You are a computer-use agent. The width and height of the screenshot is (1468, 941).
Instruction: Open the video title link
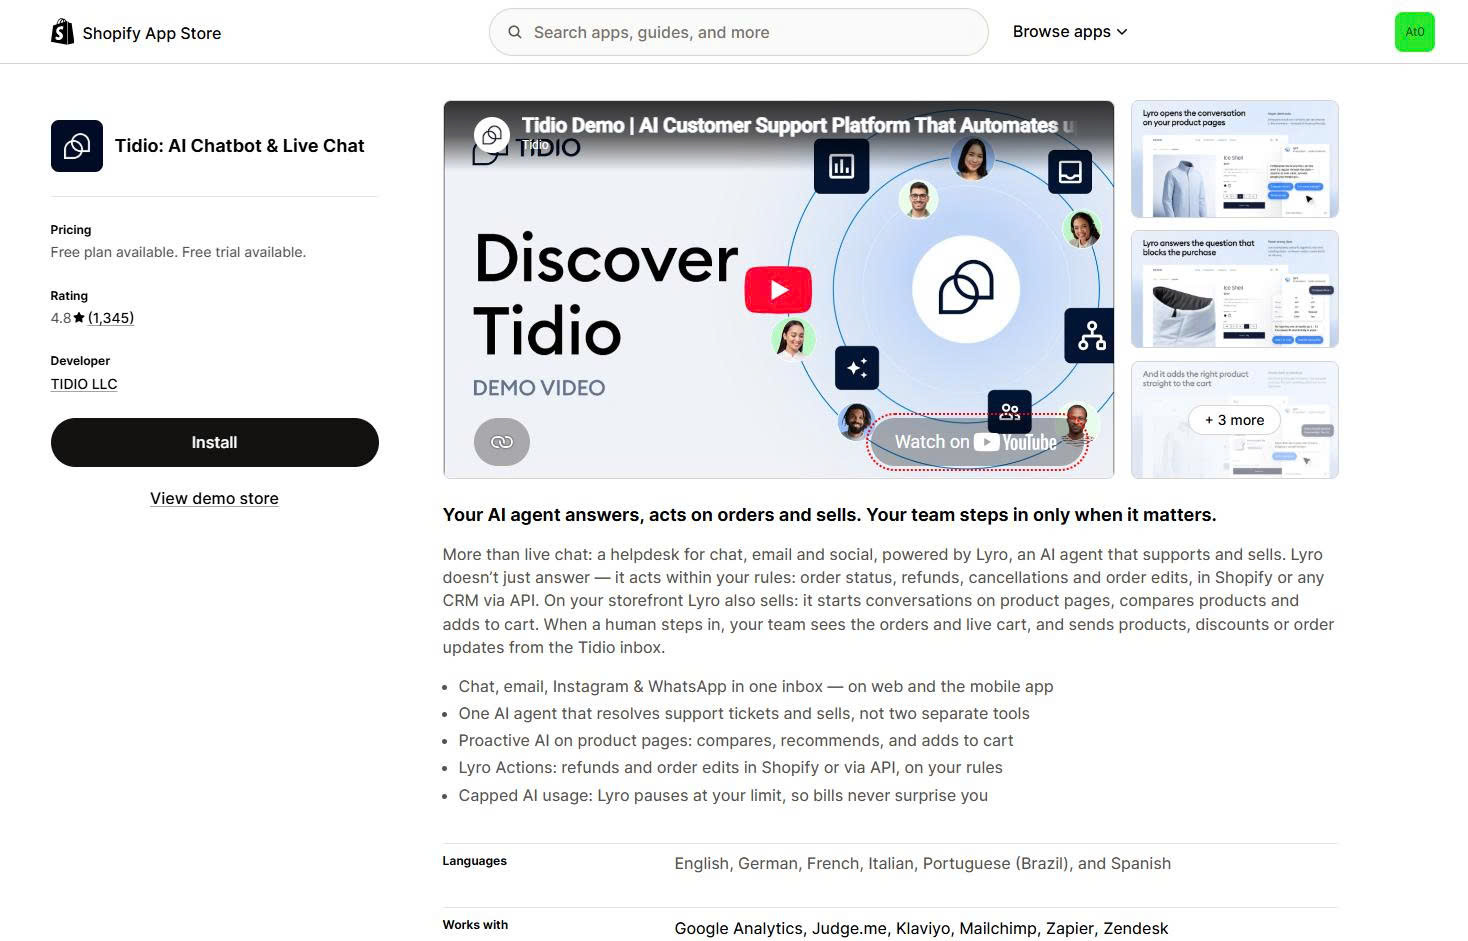click(x=797, y=125)
